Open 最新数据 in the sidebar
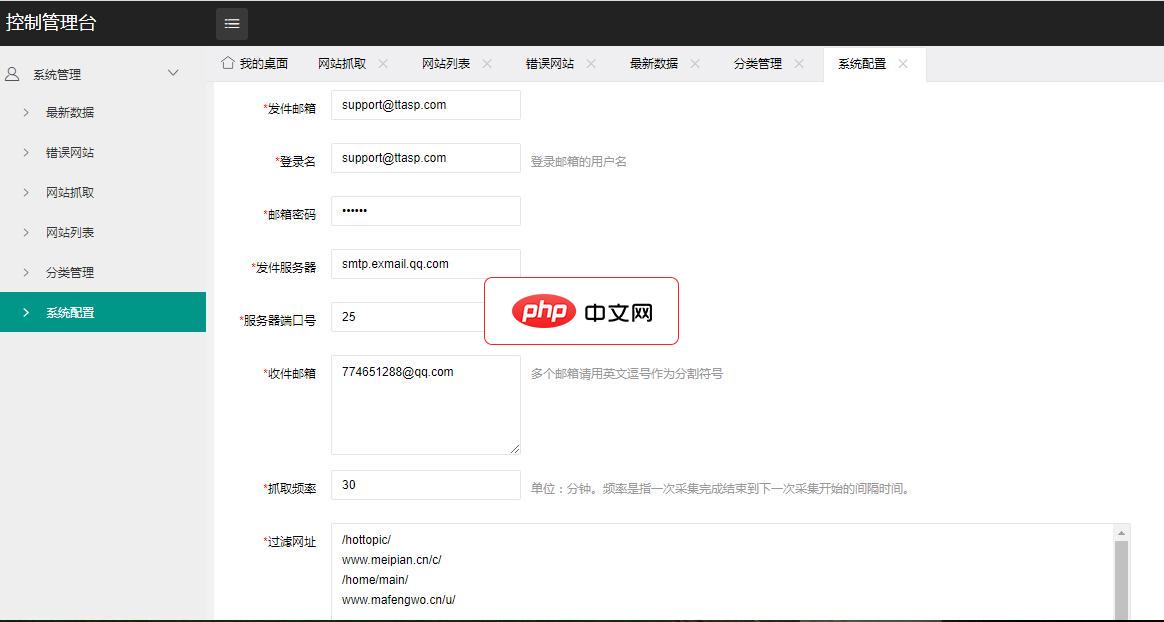This screenshot has width=1164, height=622. [103, 113]
